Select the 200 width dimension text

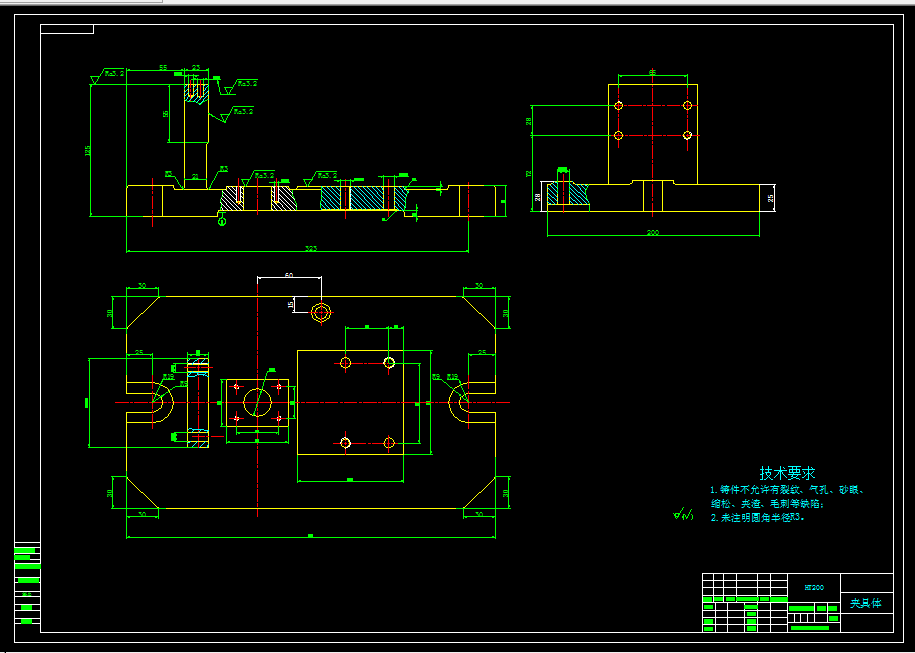point(652,232)
